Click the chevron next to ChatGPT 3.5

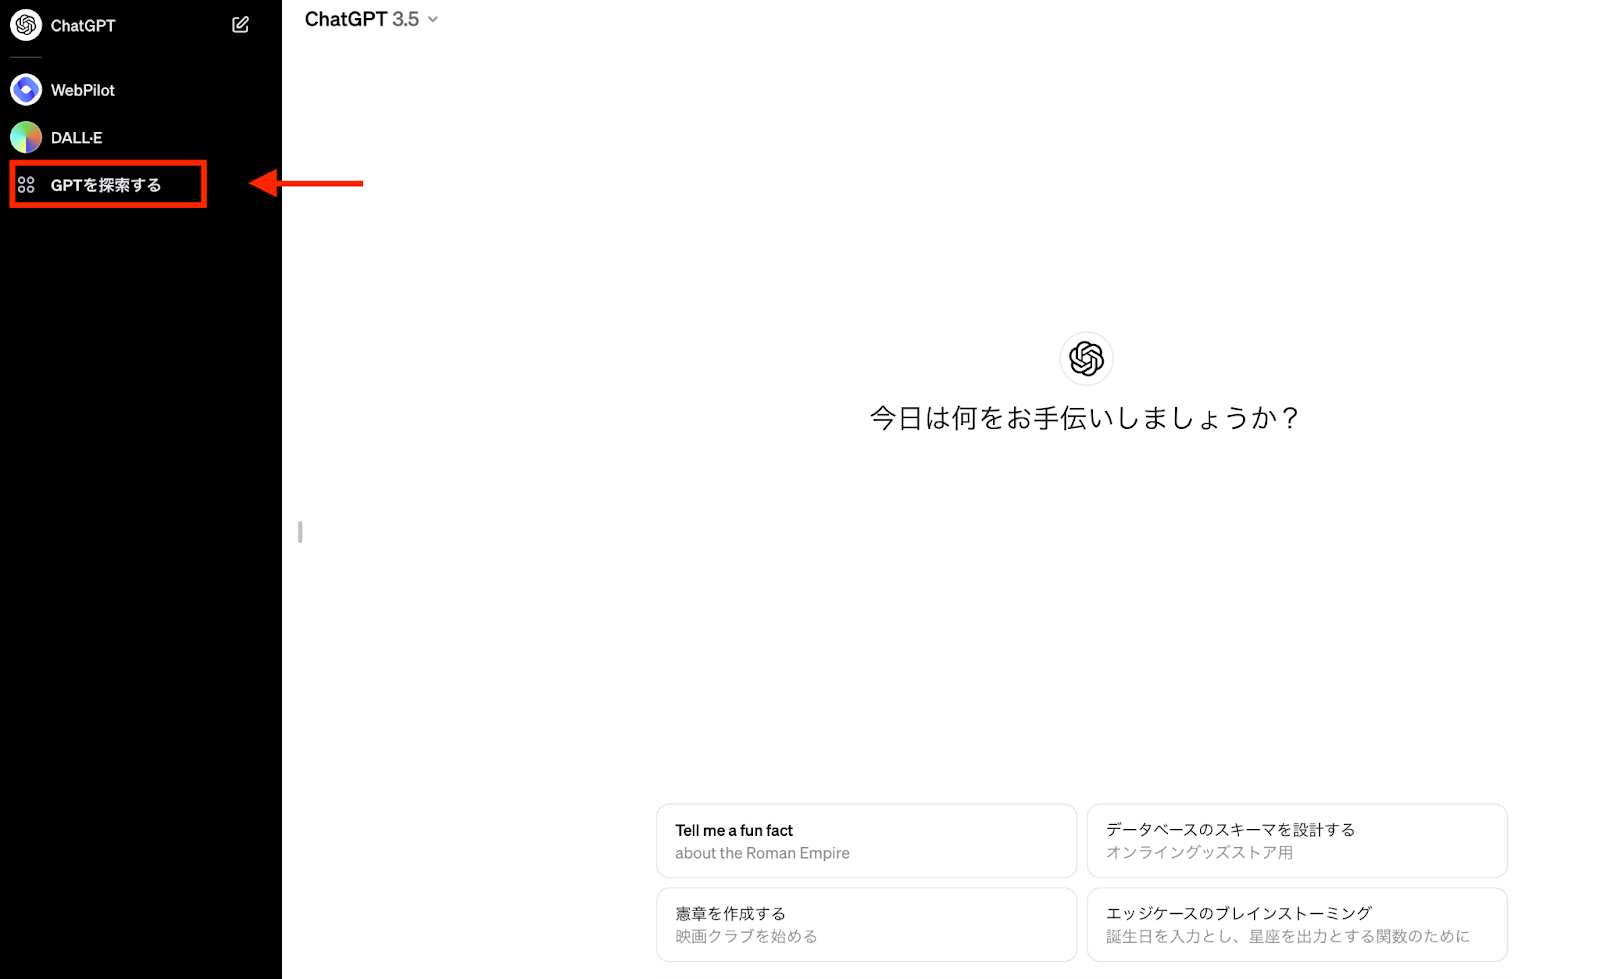click(433, 20)
